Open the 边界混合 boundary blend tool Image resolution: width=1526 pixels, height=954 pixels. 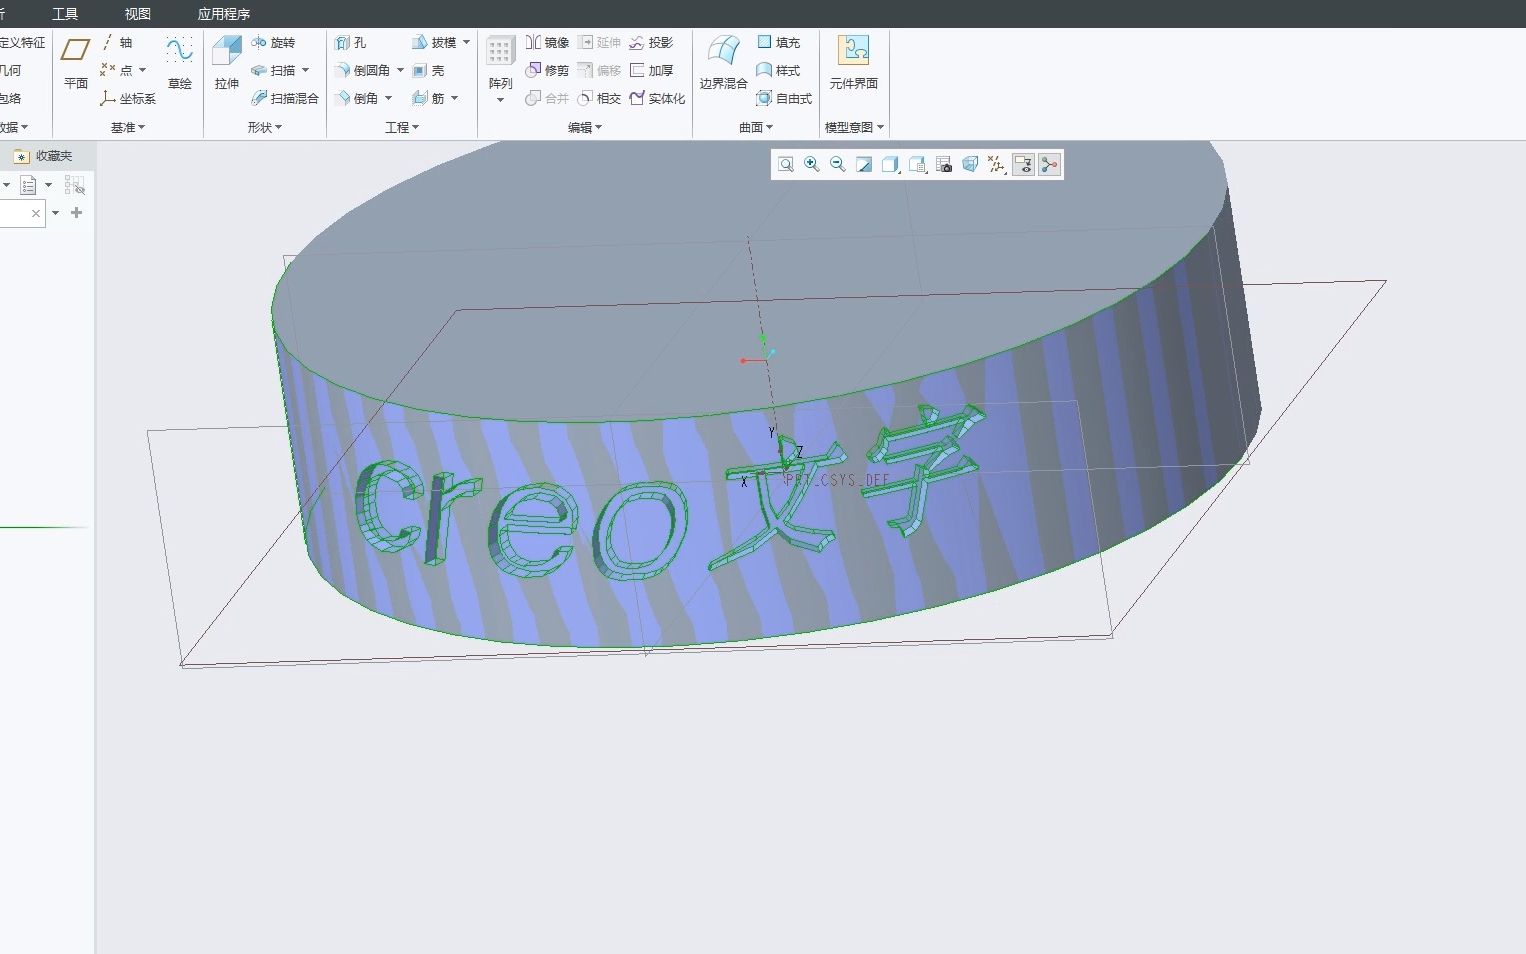(723, 64)
